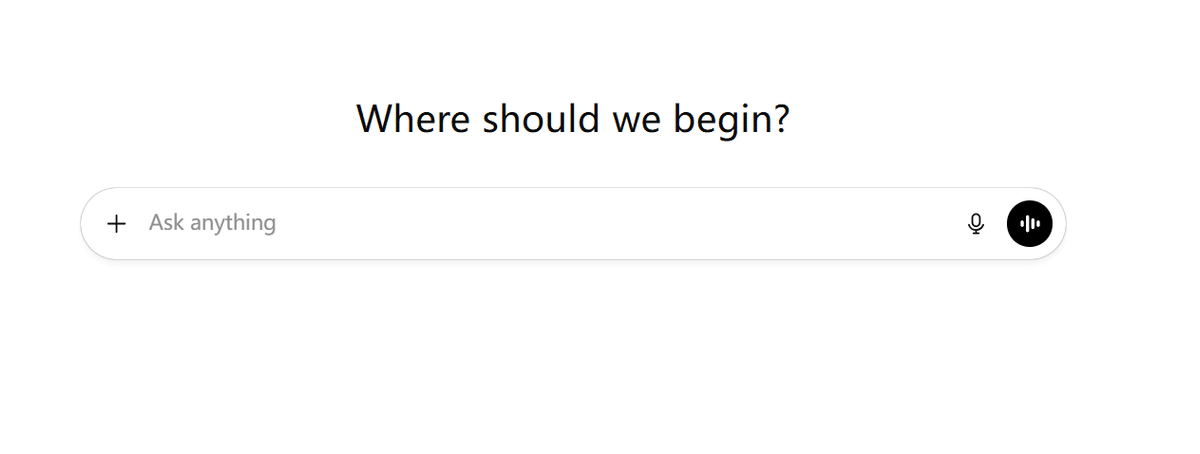
Task: Open the attach menu beside Ask anything
Action: pyautogui.click(x=117, y=224)
